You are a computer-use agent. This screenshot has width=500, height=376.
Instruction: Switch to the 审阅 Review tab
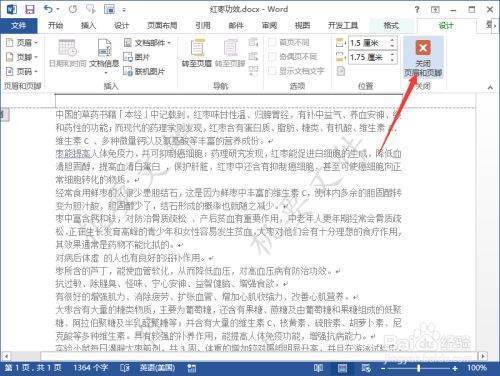tap(269, 25)
